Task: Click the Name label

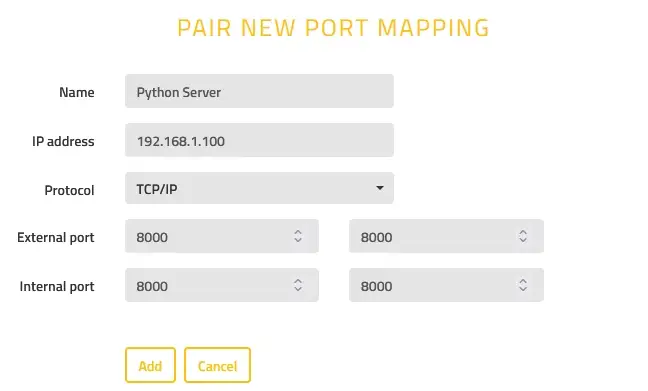Action: click(76, 92)
